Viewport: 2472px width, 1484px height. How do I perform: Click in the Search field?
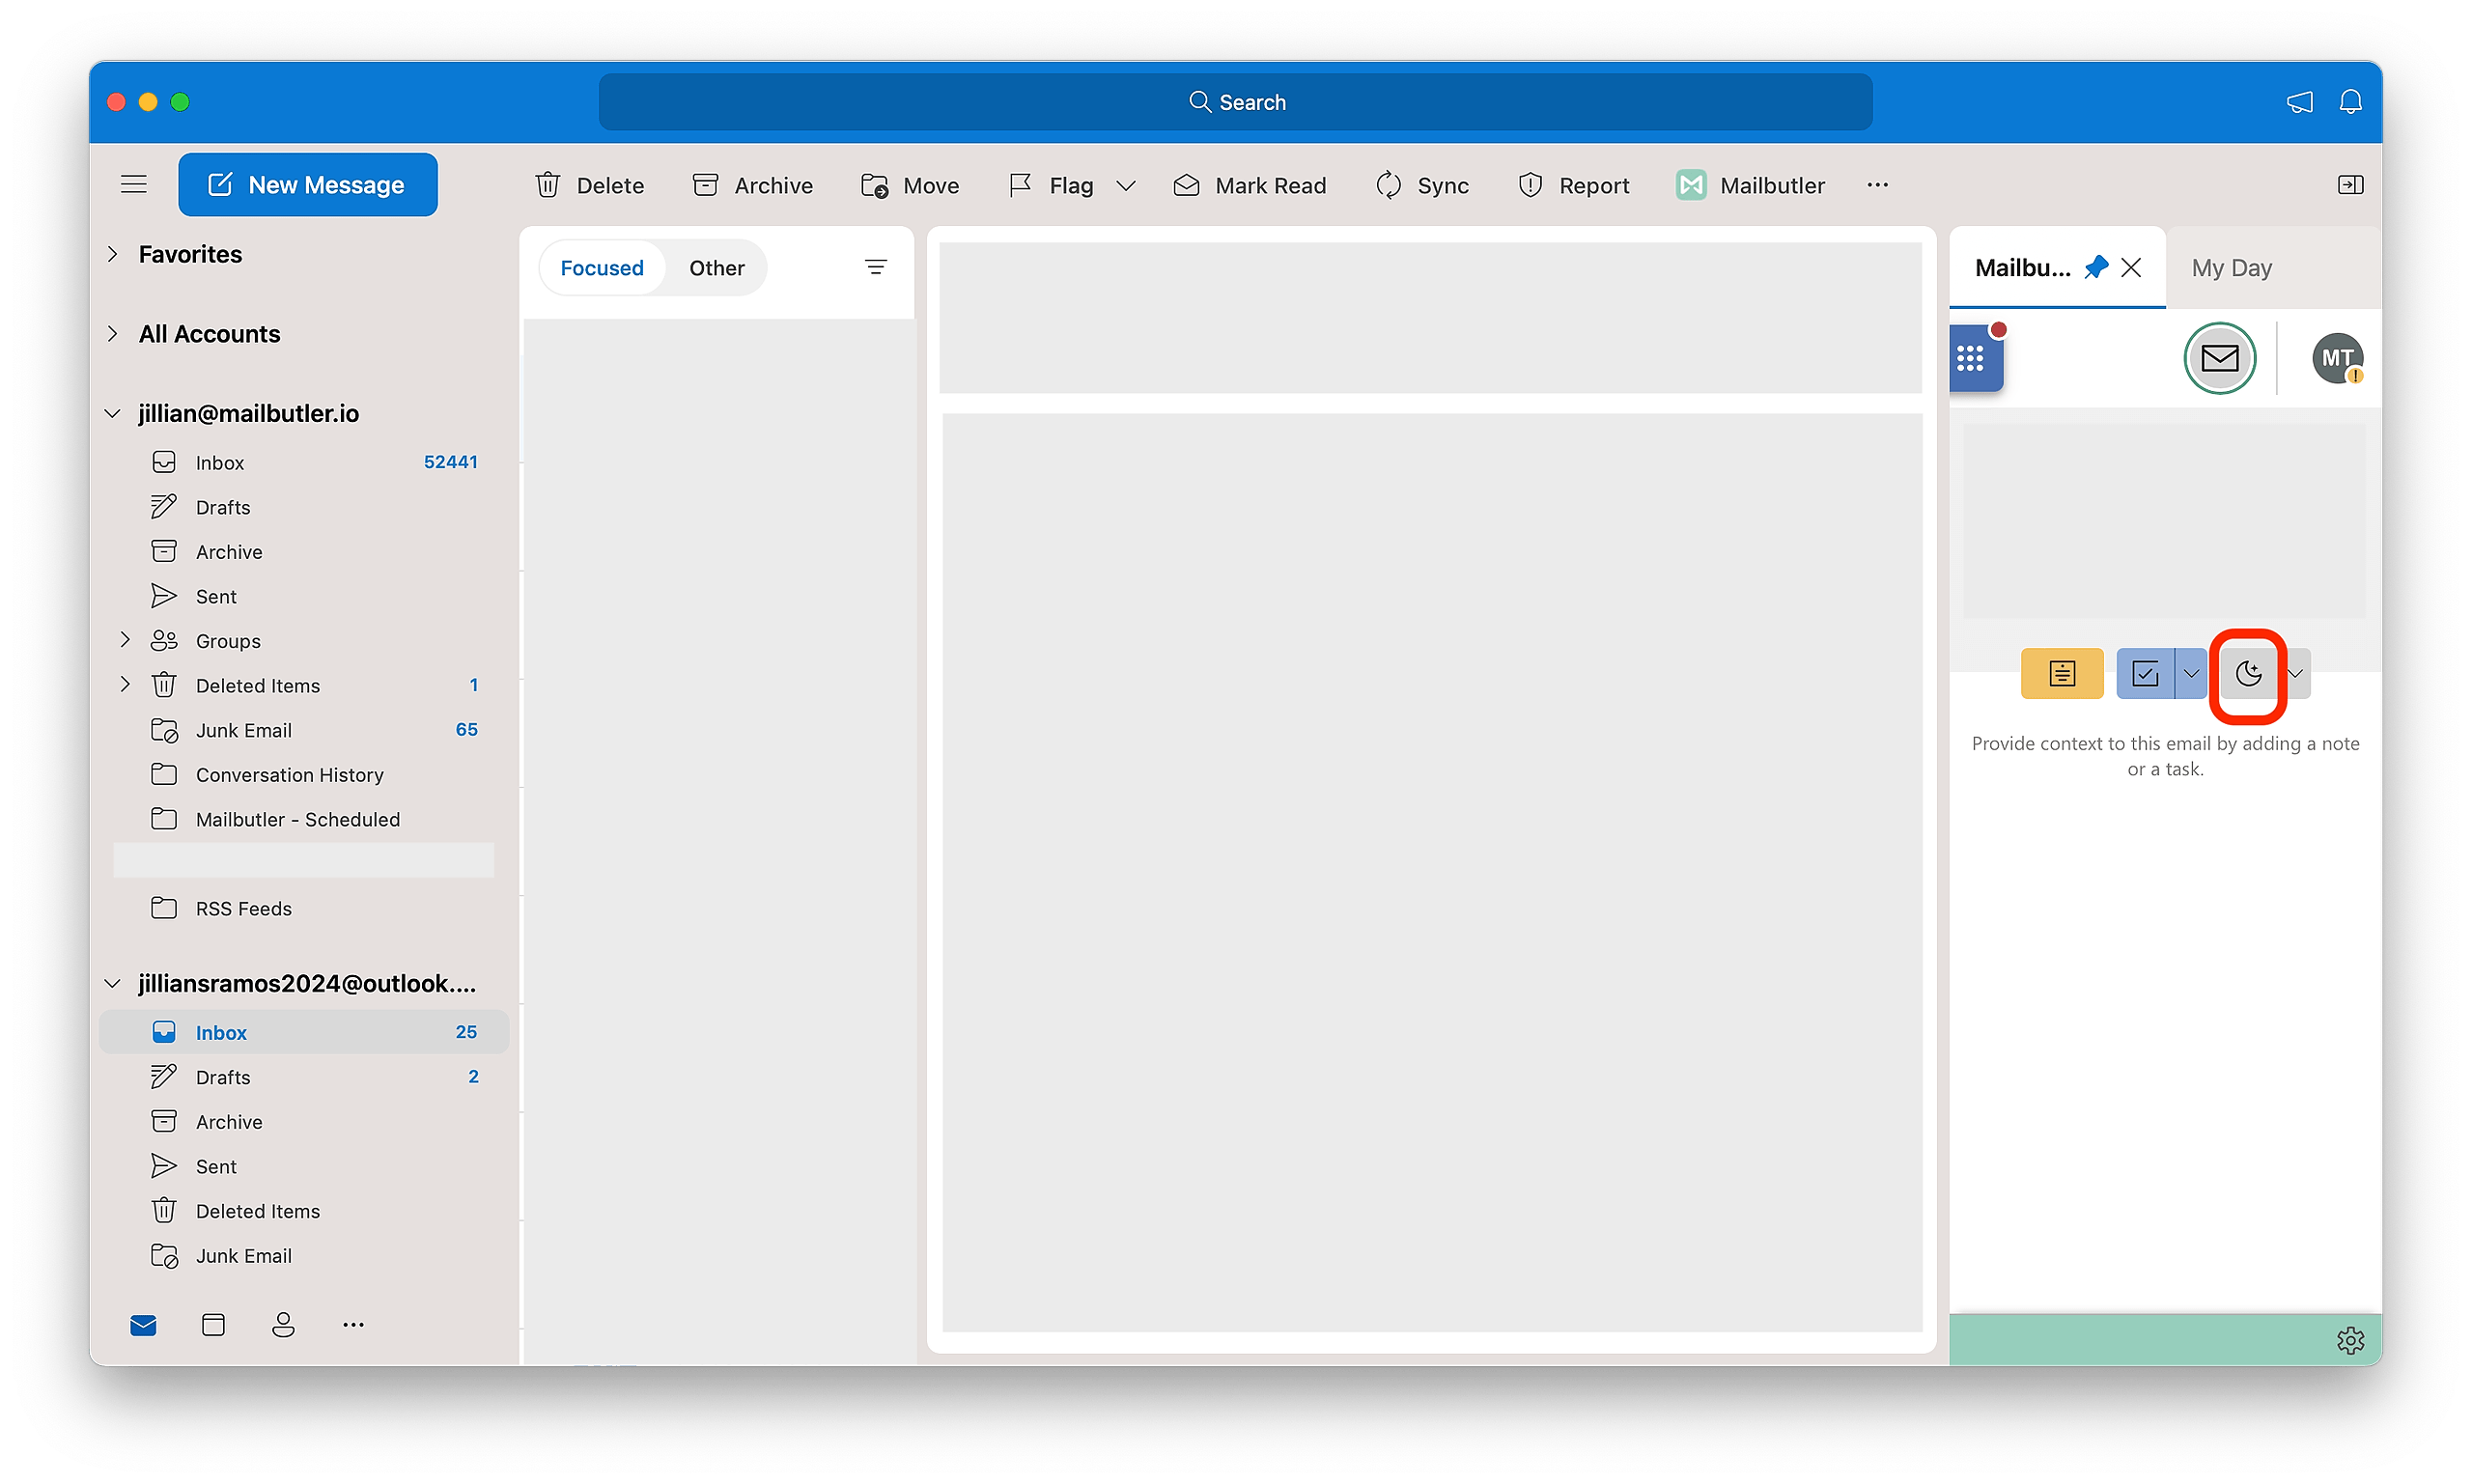coord(1235,102)
